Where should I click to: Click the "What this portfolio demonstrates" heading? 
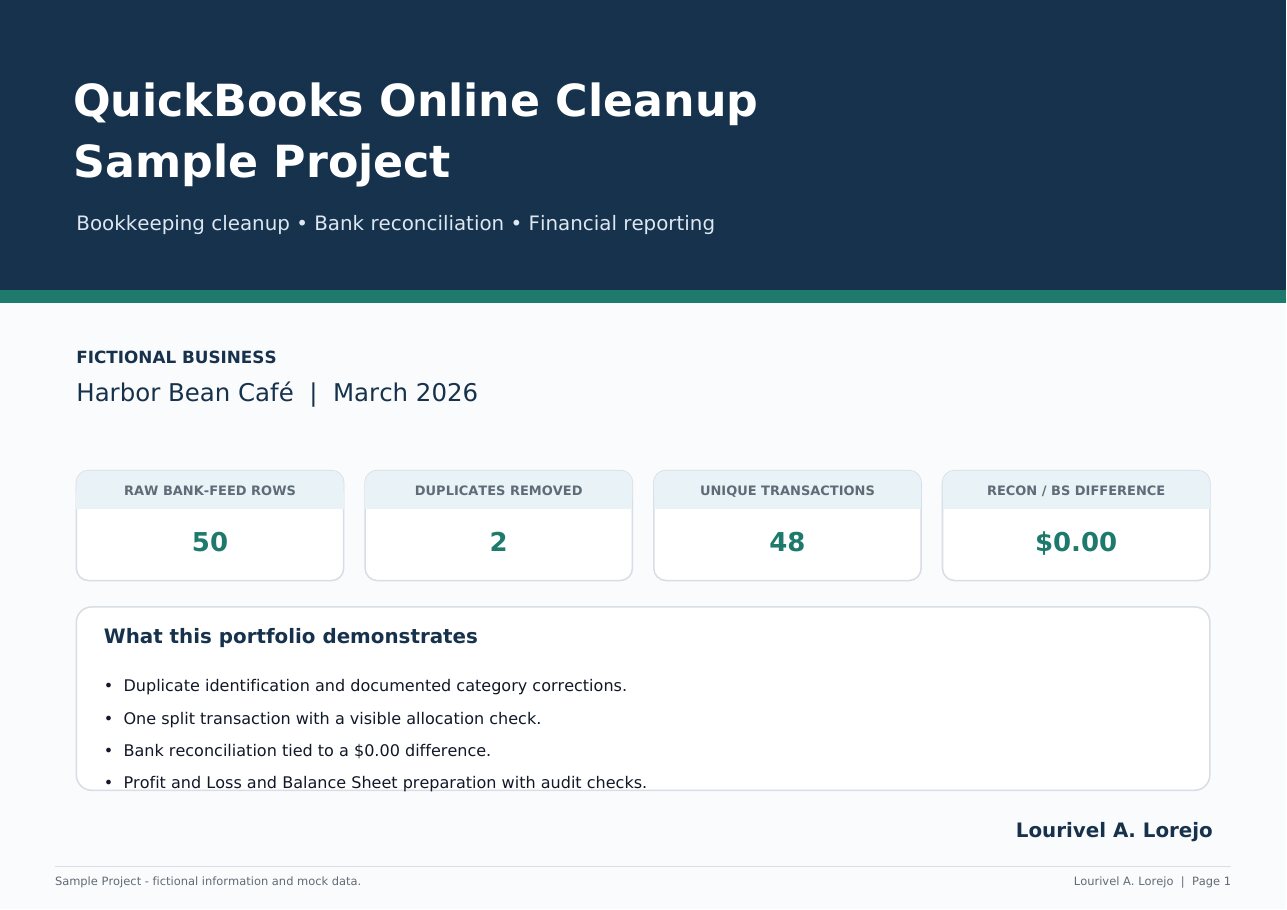coord(291,636)
